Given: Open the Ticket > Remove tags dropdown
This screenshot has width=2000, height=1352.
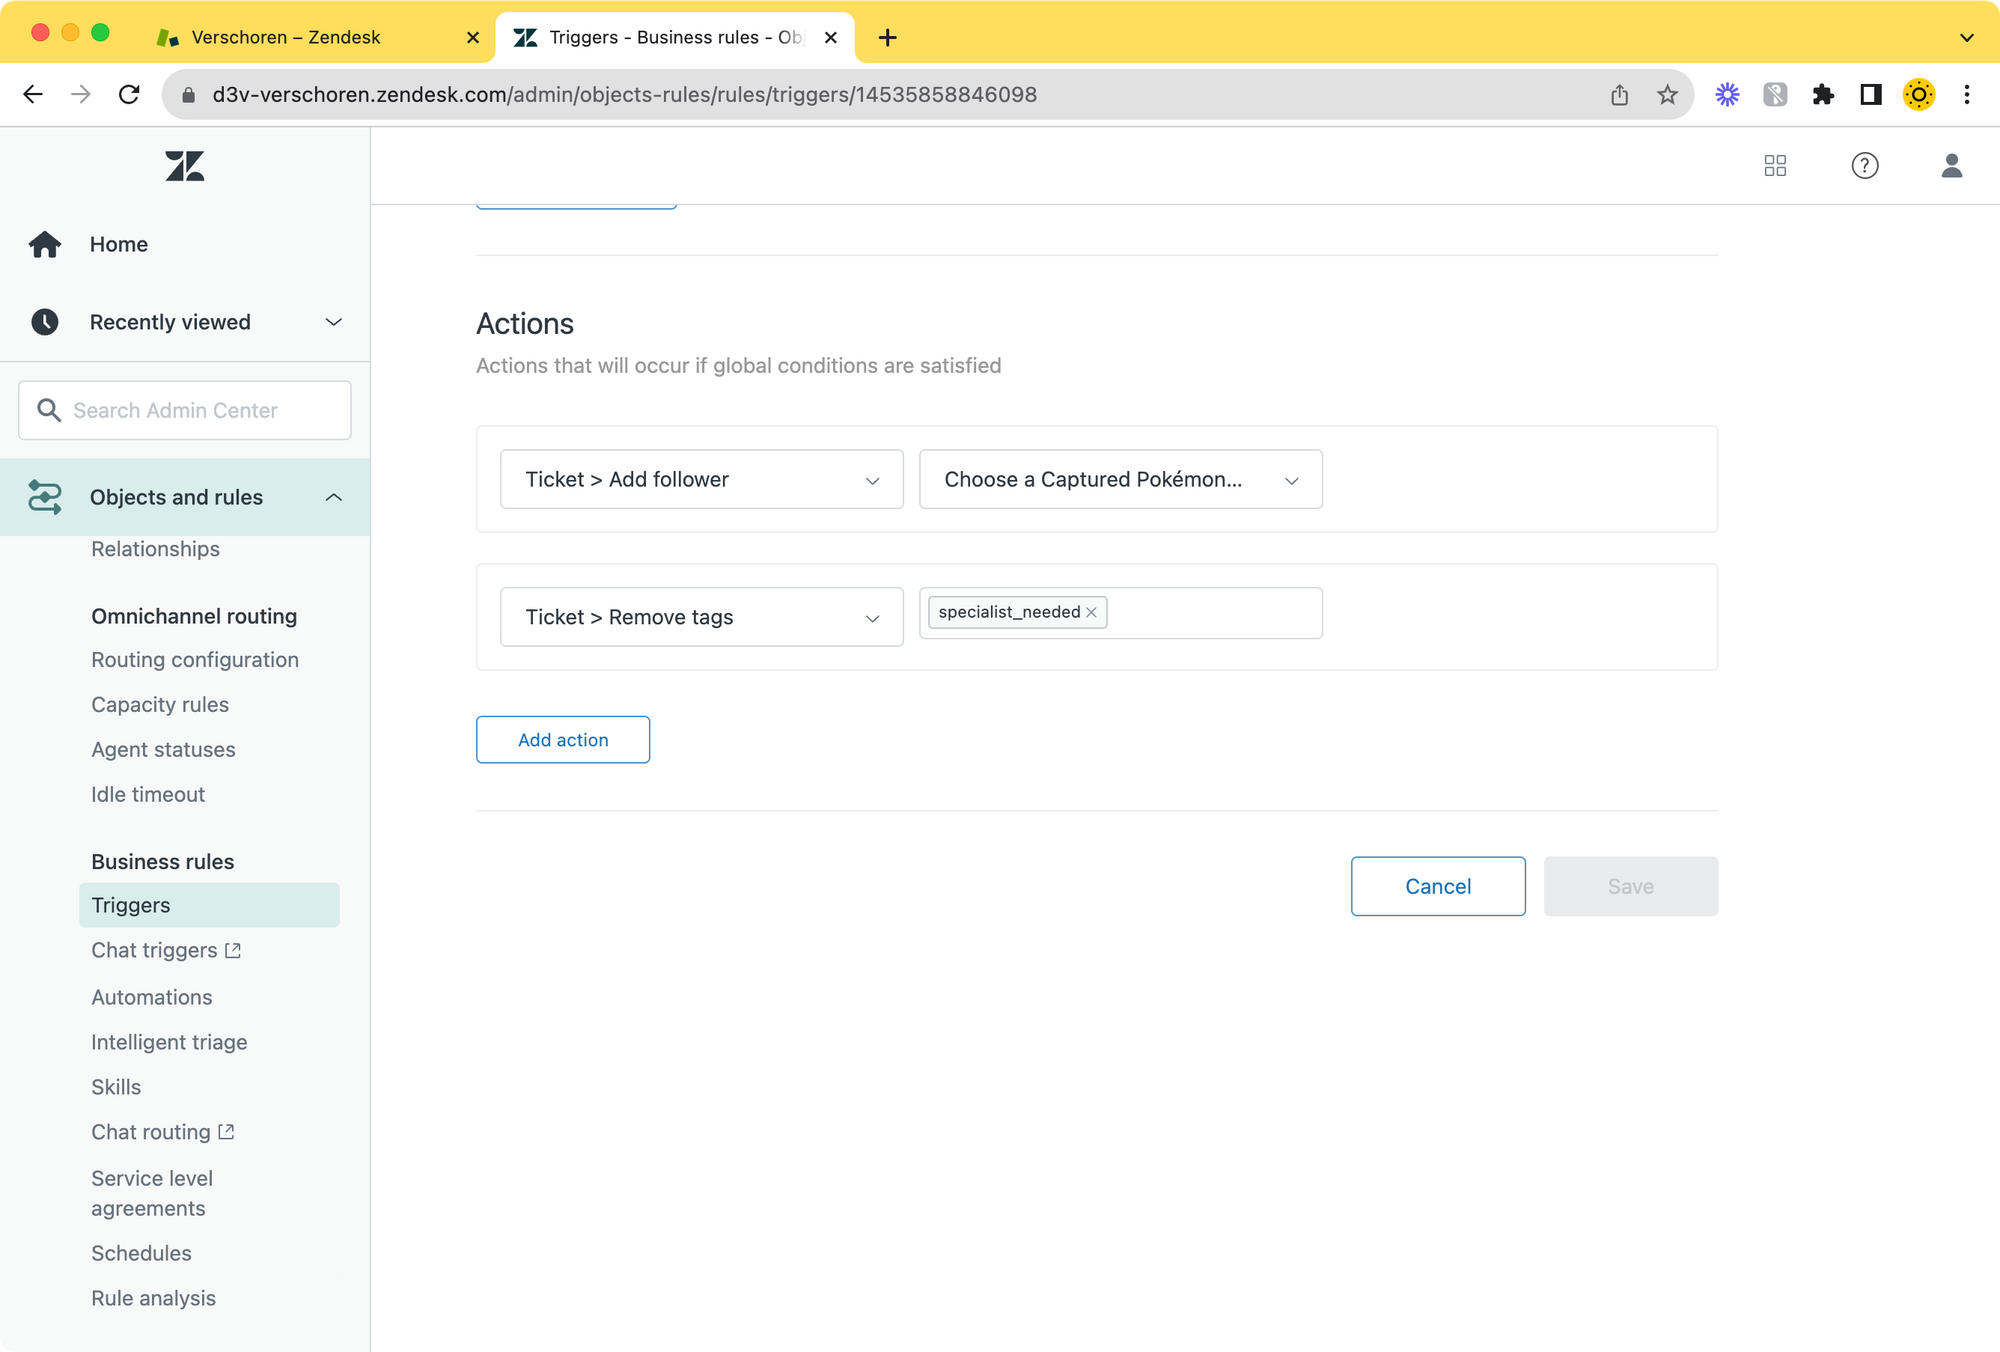Looking at the screenshot, I should pyautogui.click(x=701, y=618).
